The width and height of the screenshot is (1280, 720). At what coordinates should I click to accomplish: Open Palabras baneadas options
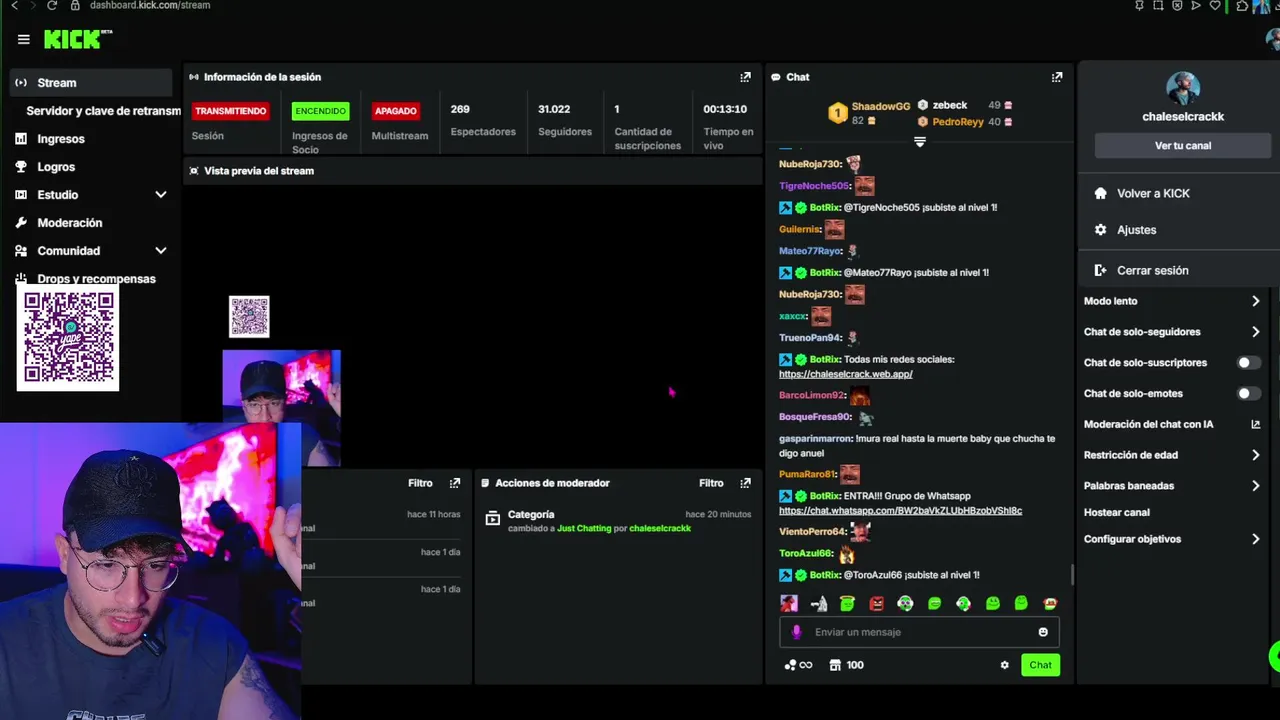point(1172,486)
